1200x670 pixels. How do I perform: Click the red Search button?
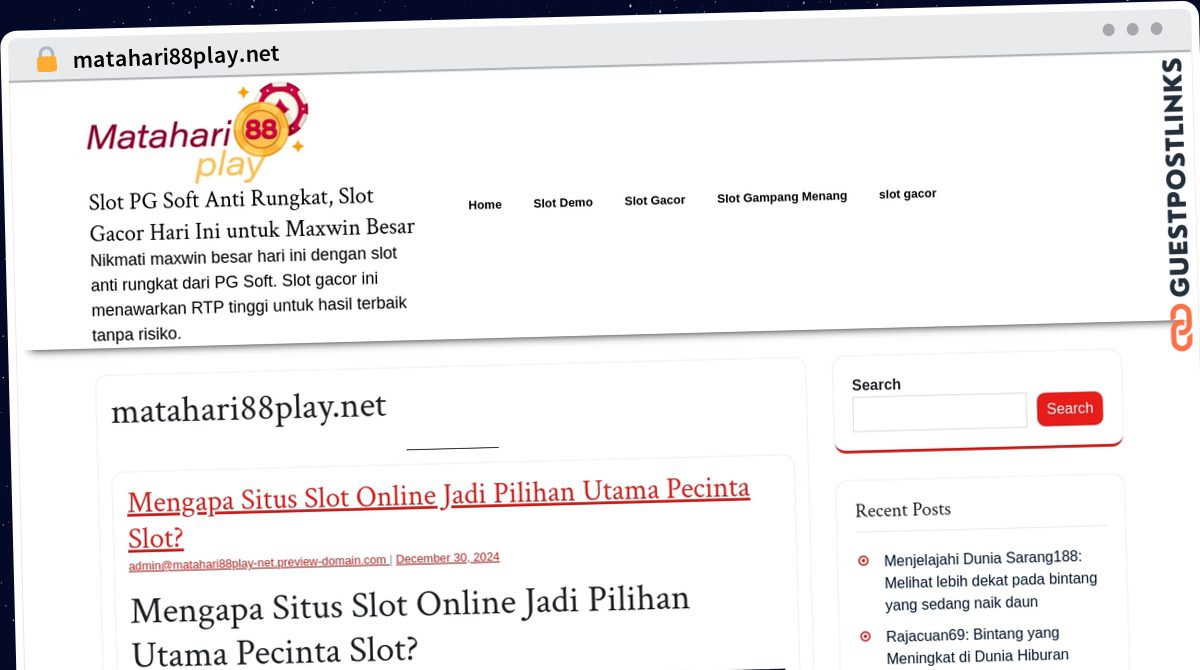tap(1070, 408)
